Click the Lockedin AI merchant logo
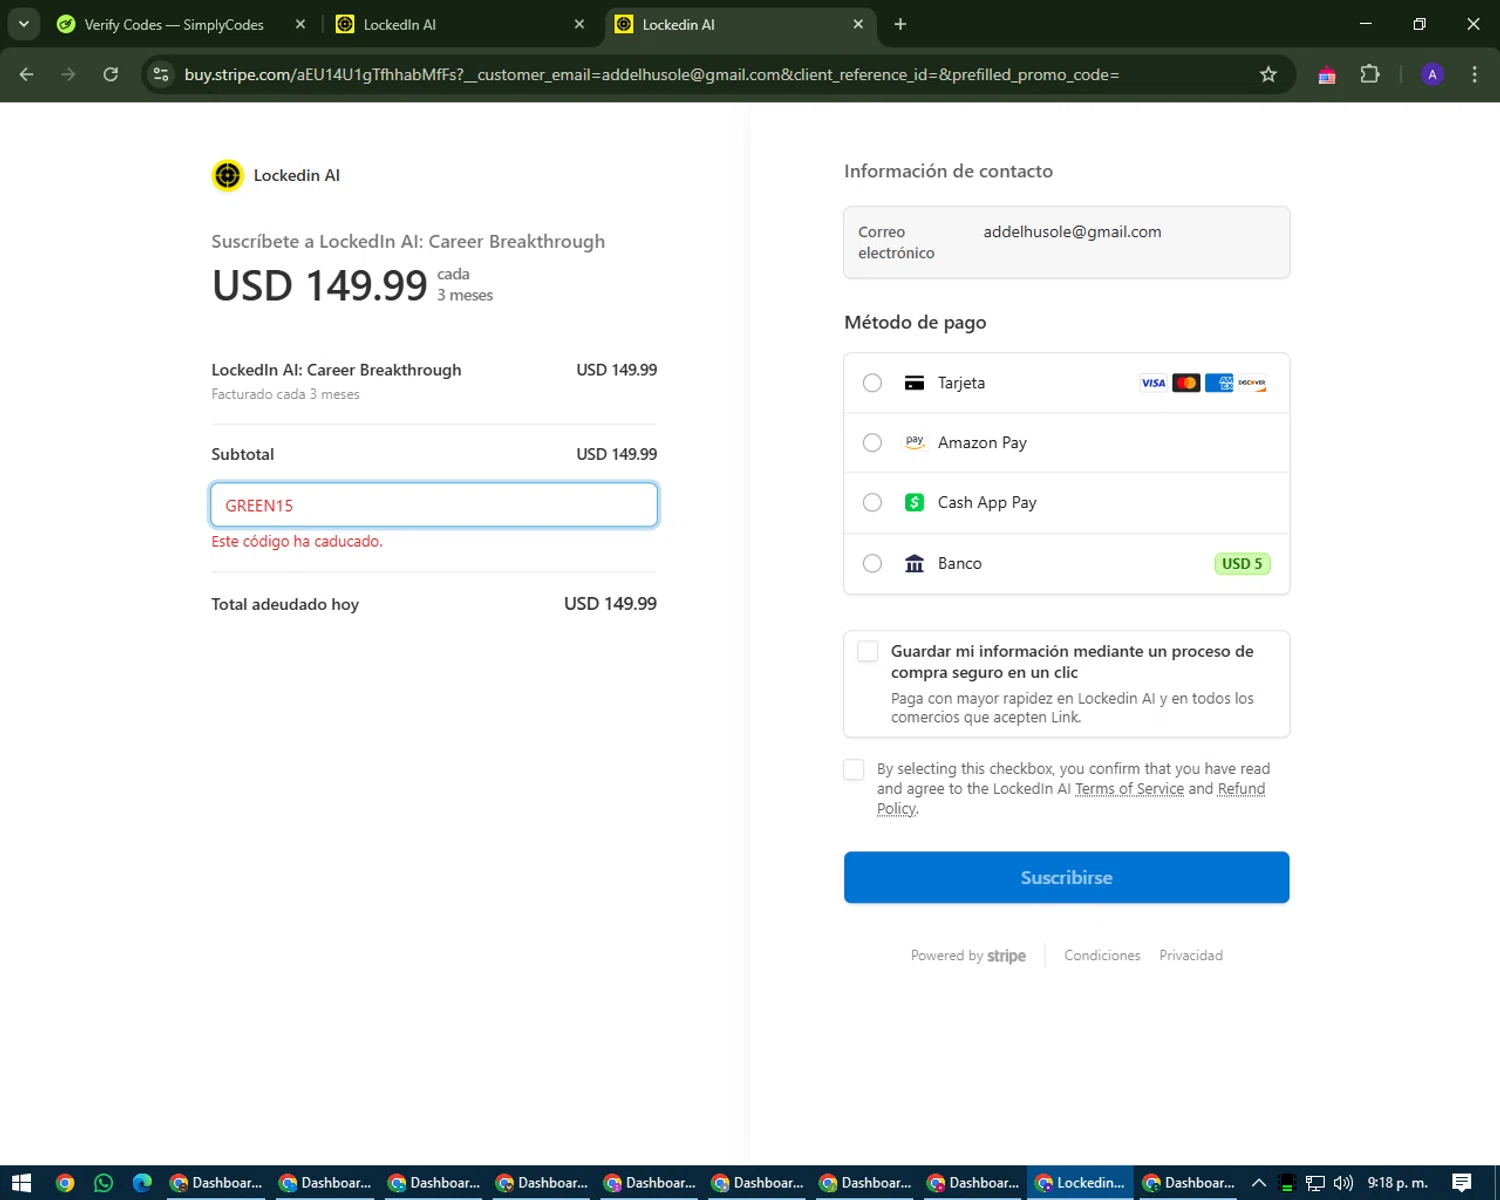 pos(228,175)
